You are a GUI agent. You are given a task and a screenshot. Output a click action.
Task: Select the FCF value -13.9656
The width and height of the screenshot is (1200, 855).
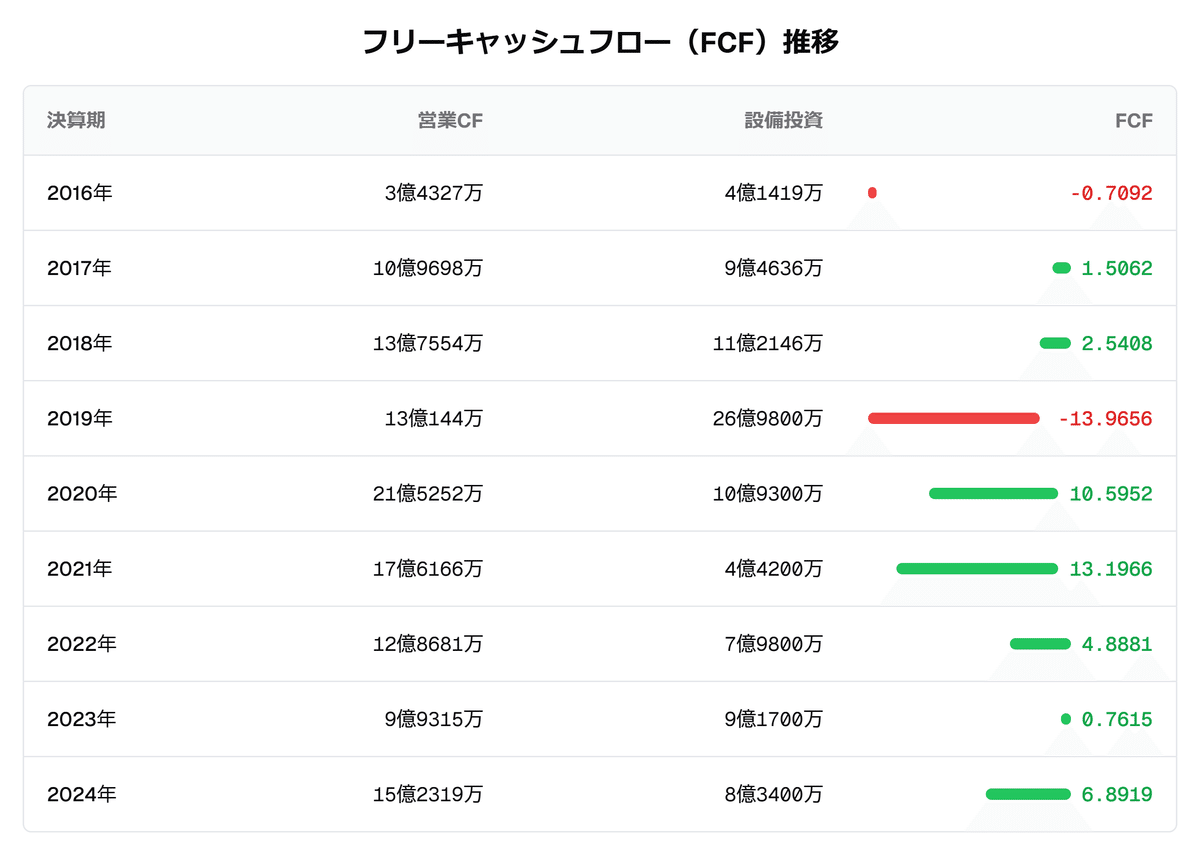(1105, 419)
